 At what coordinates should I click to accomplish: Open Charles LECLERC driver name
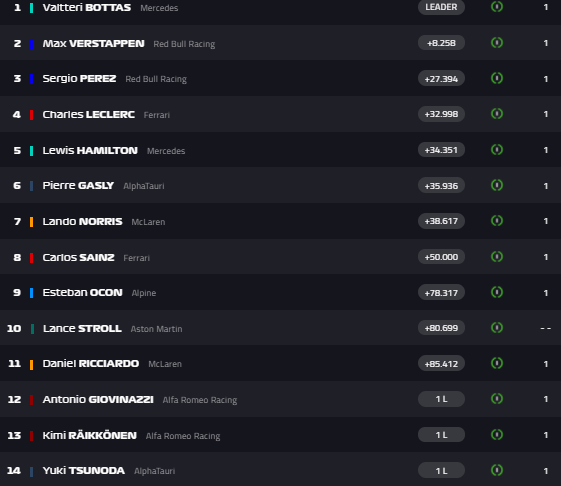pyautogui.click(x=88, y=115)
